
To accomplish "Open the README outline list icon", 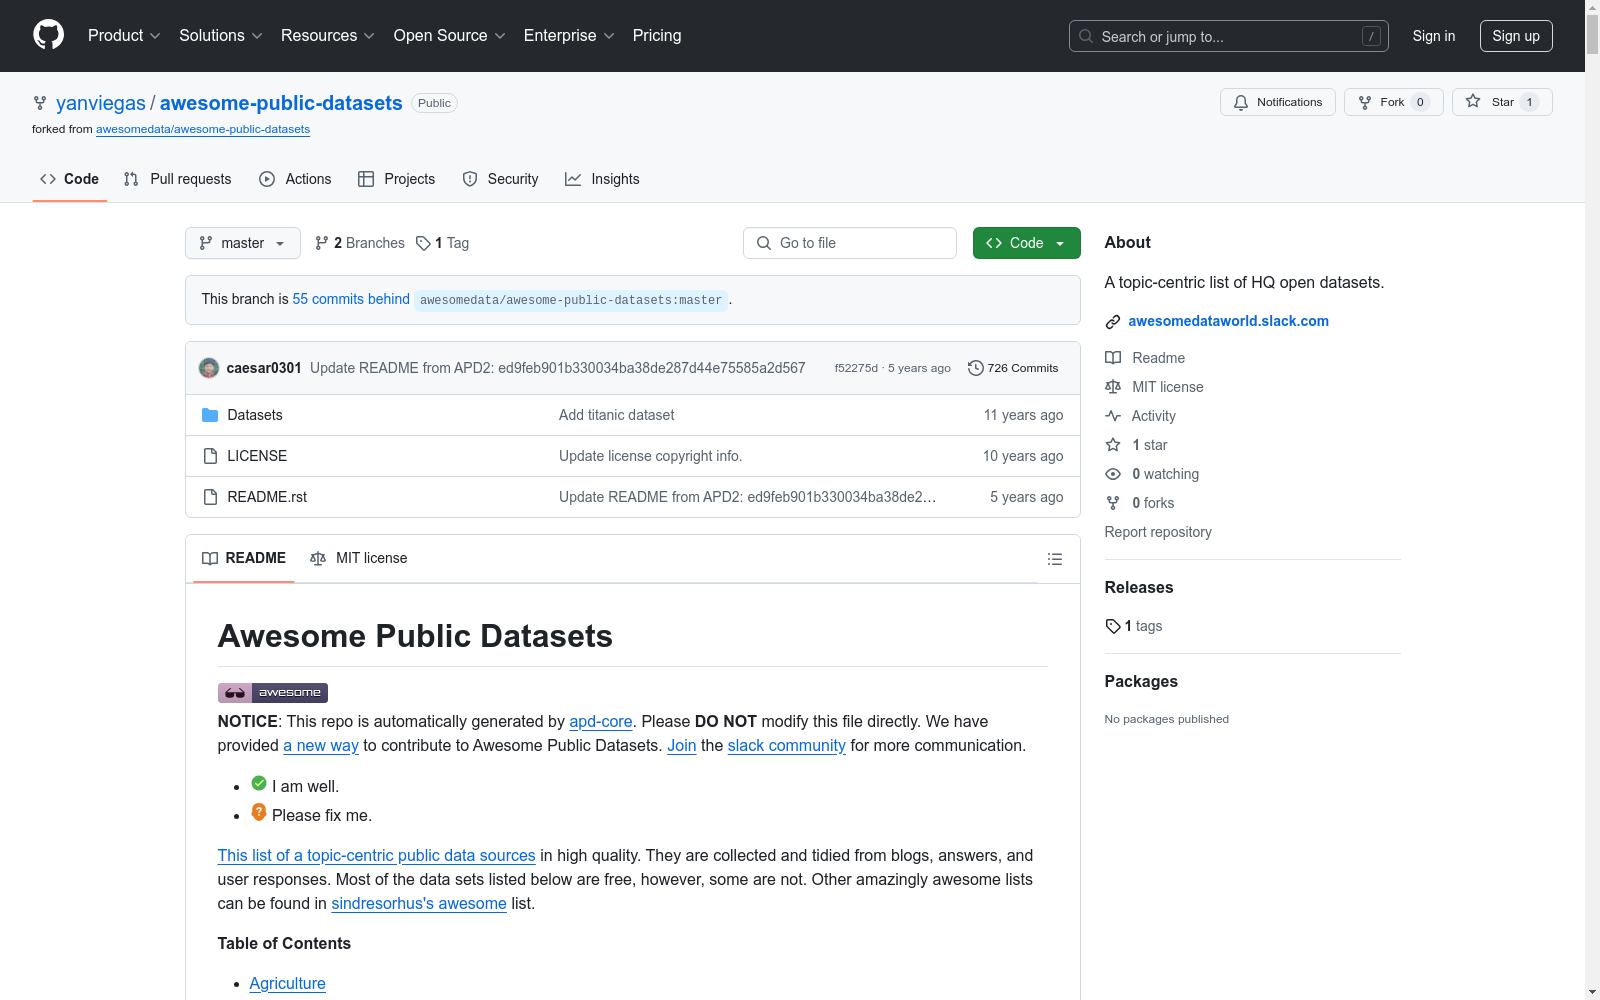I will click(1054, 559).
